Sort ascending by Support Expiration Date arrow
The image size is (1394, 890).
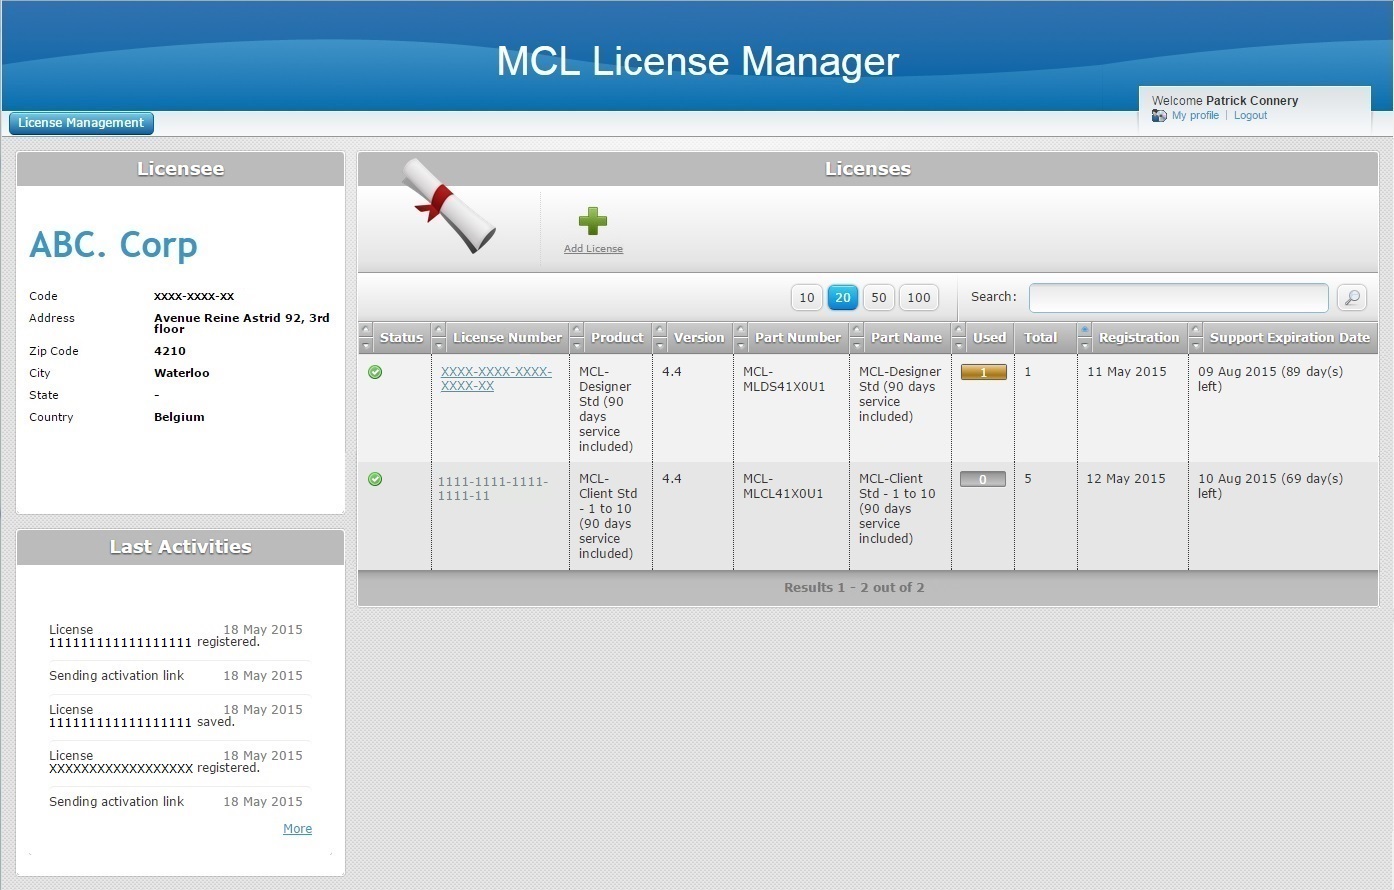(x=1195, y=330)
